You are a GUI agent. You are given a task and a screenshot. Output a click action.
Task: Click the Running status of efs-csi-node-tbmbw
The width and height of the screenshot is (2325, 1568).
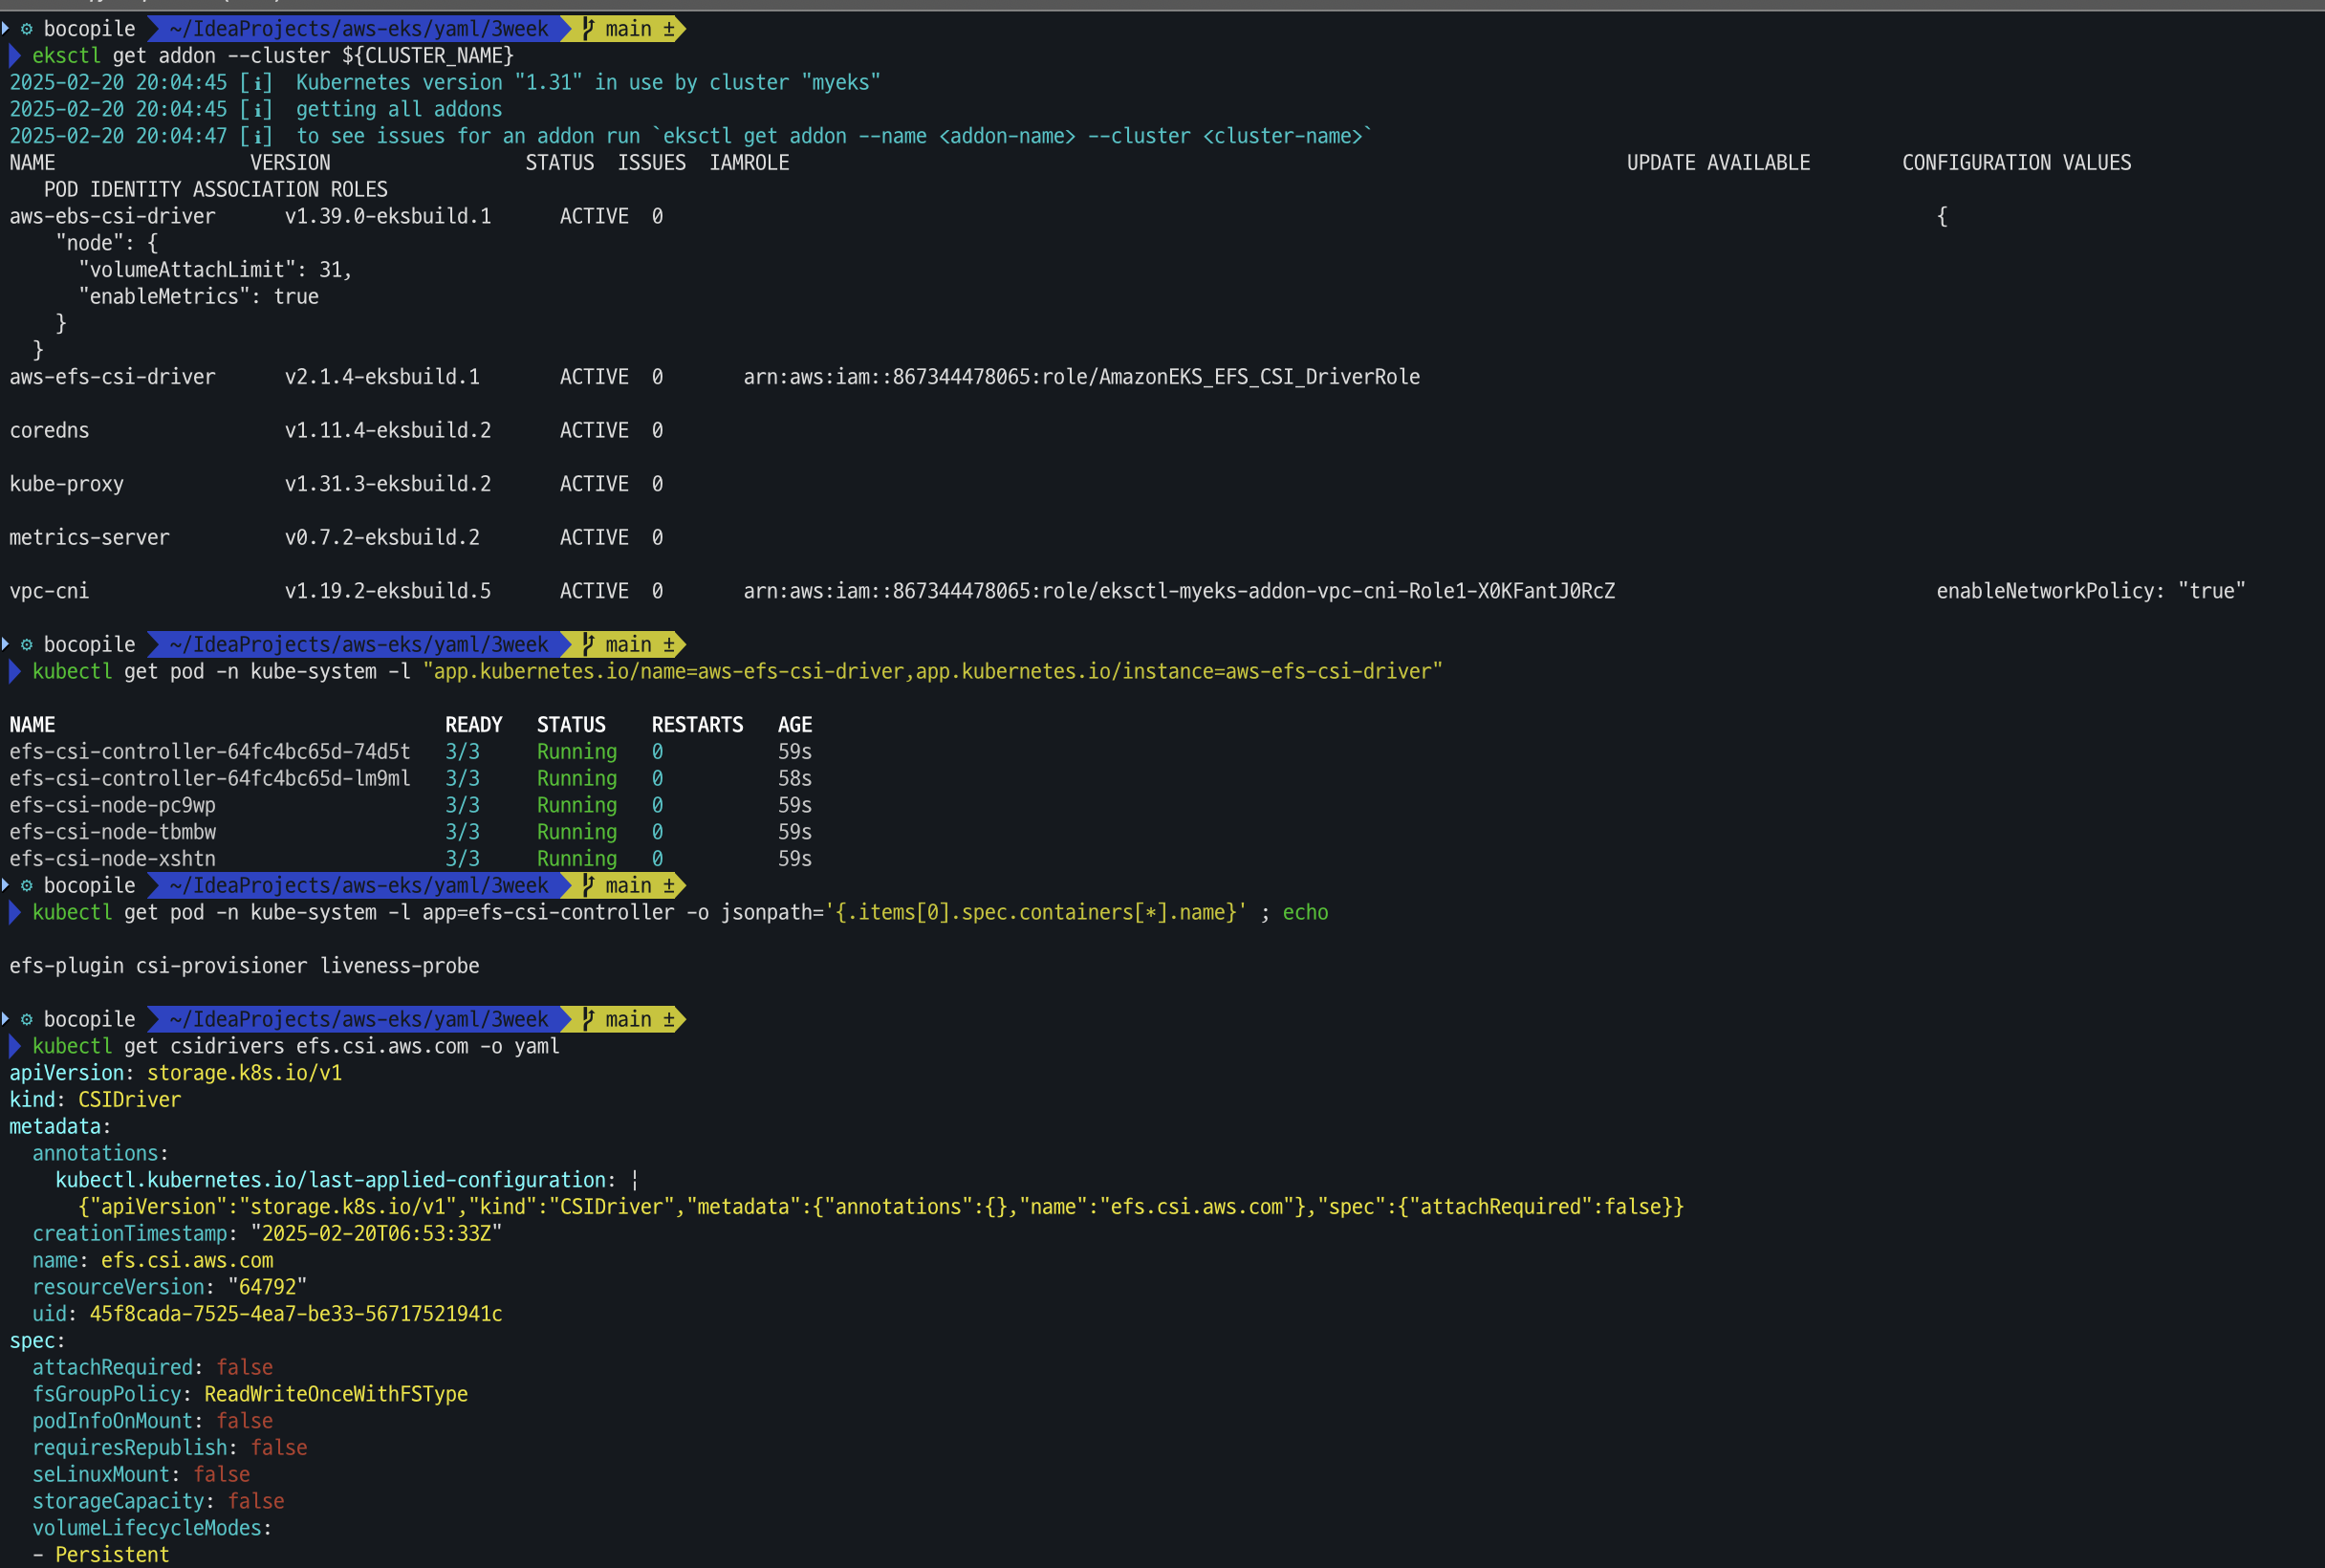click(576, 832)
